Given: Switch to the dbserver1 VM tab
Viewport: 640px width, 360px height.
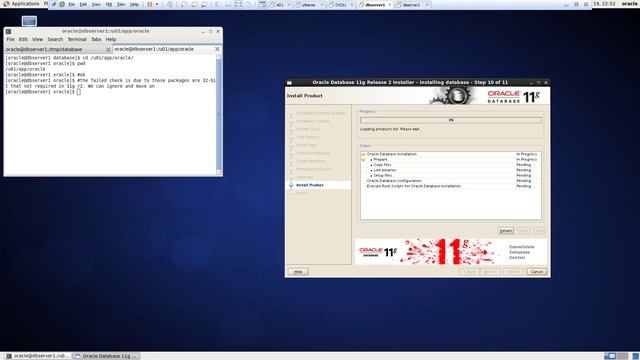Looking at the screenshot, I should [x=375, y=5].
